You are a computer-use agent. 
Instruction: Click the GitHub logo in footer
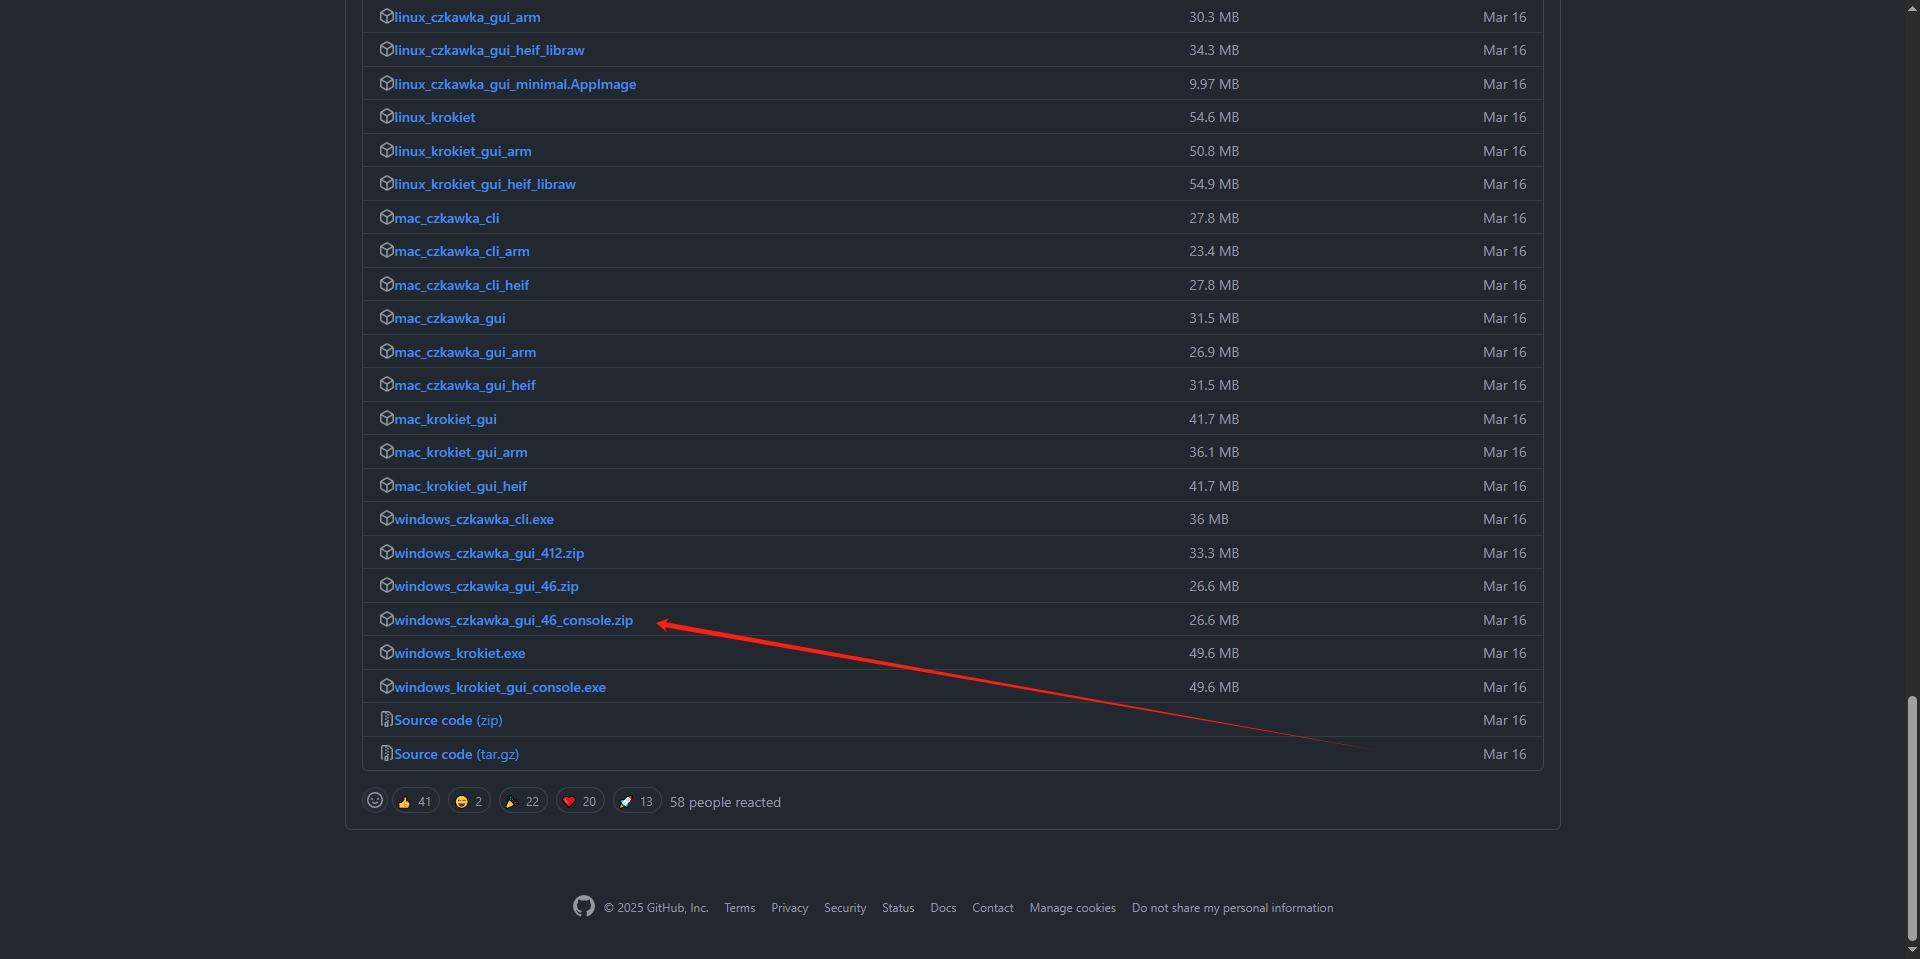coord(584,906)
